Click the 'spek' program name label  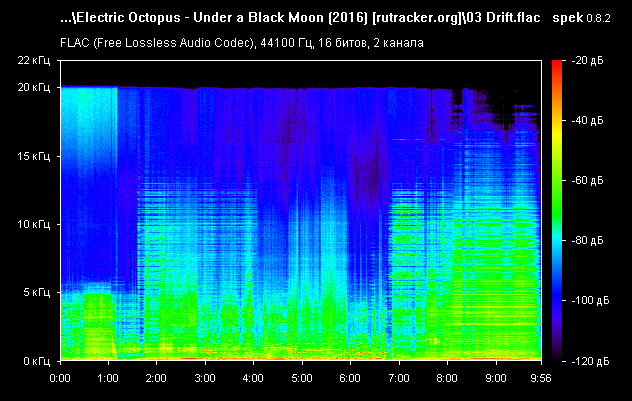click(568, 18)
